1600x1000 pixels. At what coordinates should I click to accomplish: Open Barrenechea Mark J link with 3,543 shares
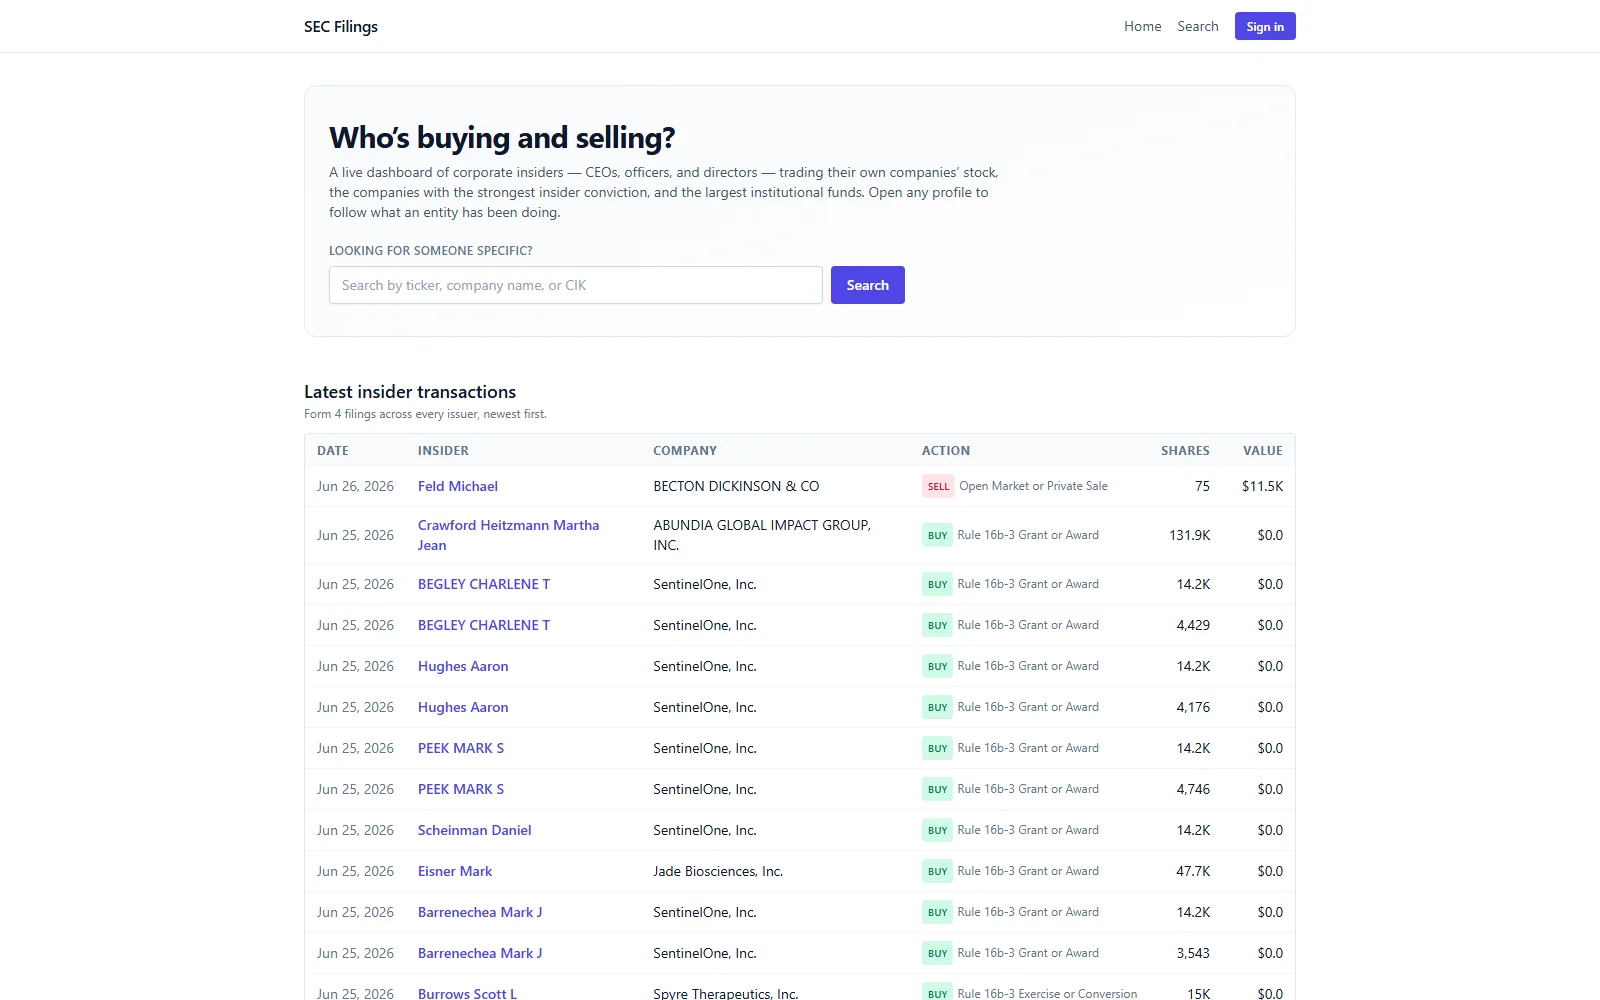(x=480, y=953)
